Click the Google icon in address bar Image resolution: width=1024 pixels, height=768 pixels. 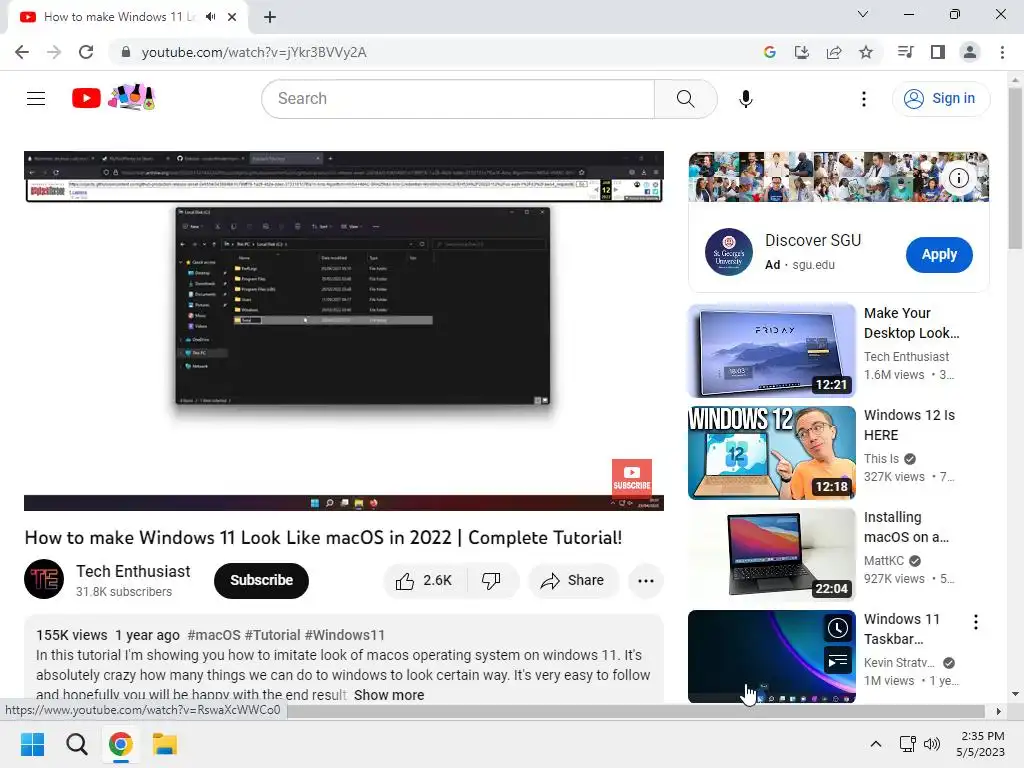pos(769,52)
